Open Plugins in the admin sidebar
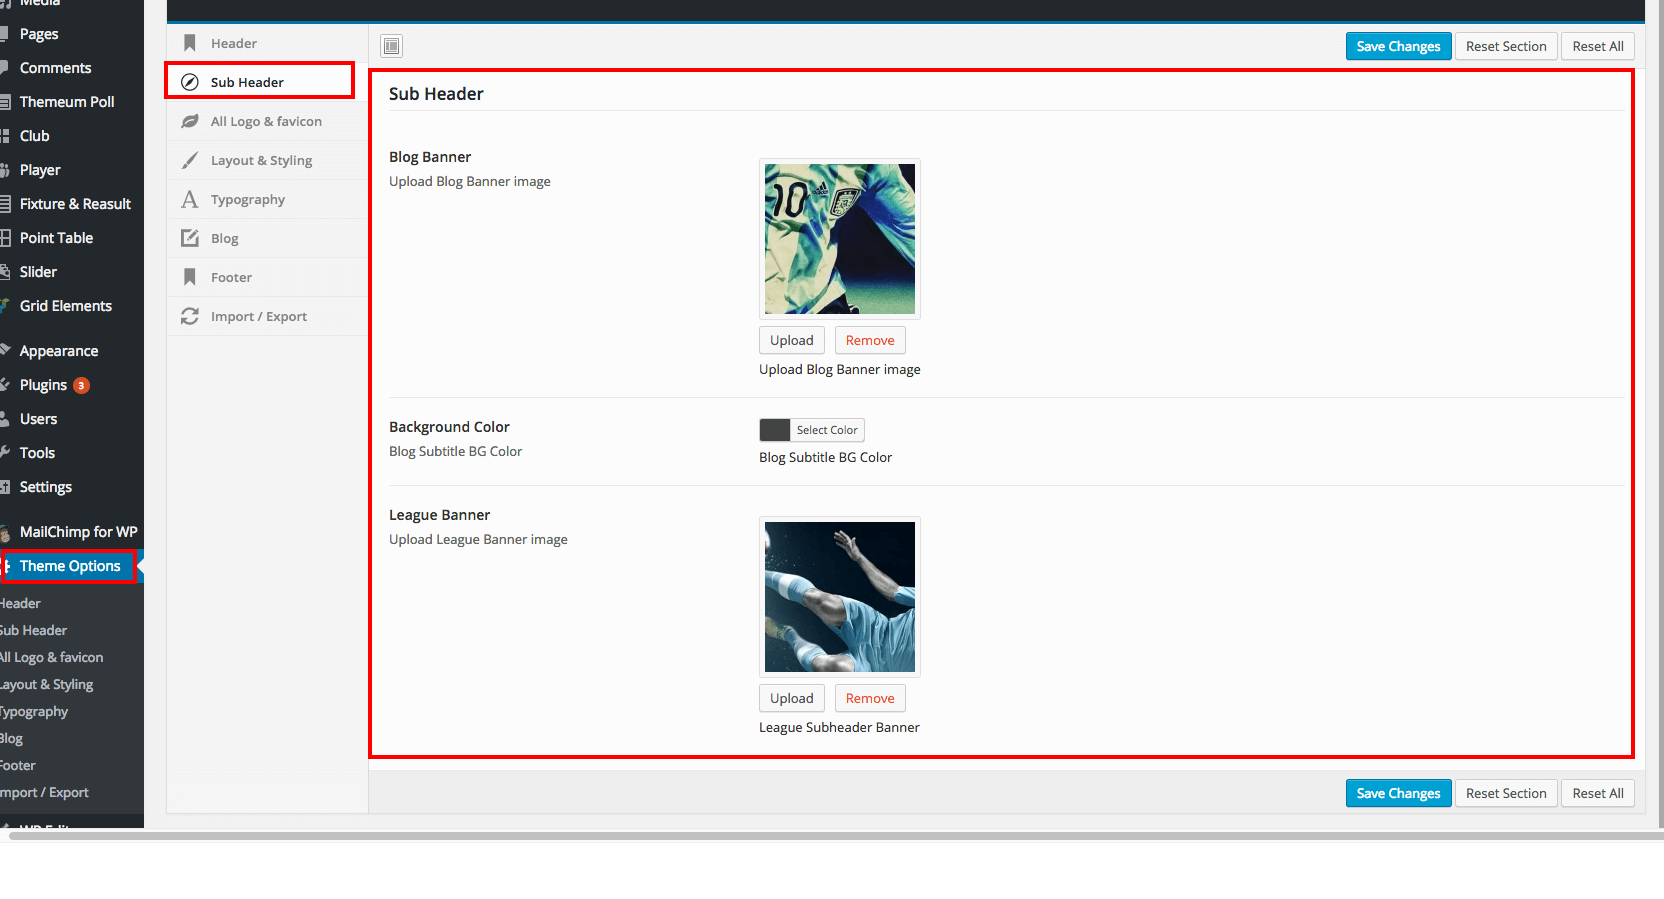Viewport: 1664px width, 899px height. coord(44,385)
